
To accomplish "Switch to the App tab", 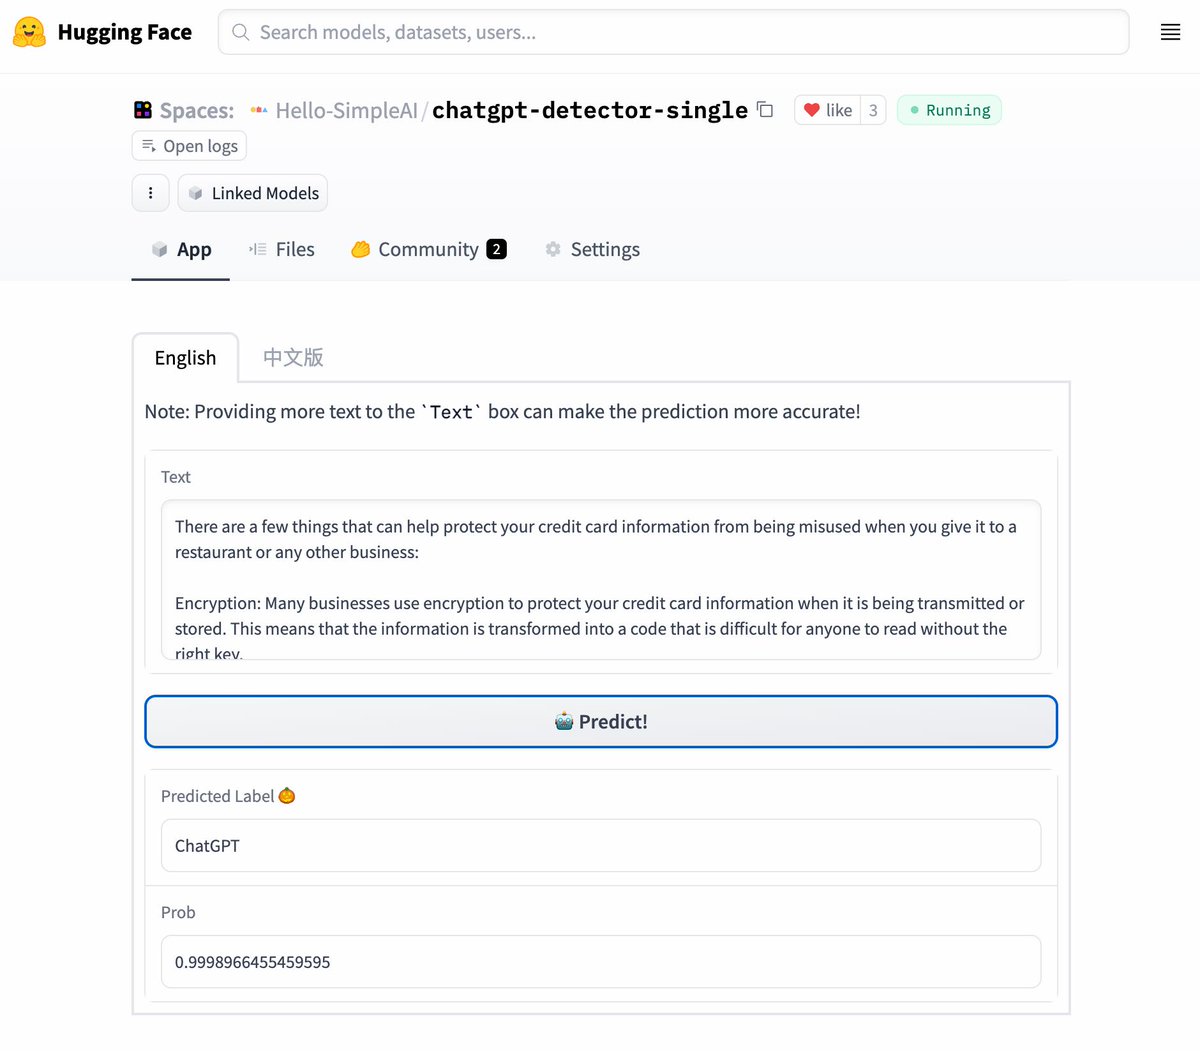I will coord(181,249).
